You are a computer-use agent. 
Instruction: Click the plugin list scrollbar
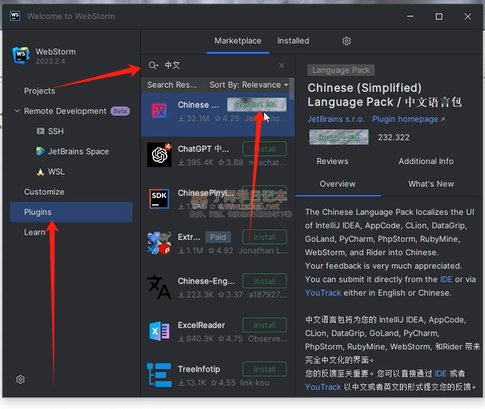(x=292, y=89)
